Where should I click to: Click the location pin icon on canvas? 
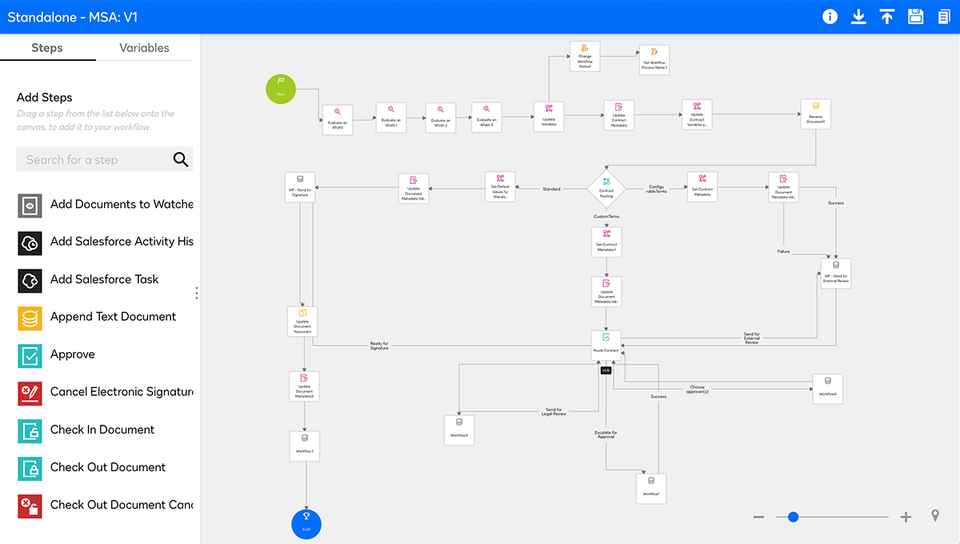pyautogui.click(x=935, y=516)
